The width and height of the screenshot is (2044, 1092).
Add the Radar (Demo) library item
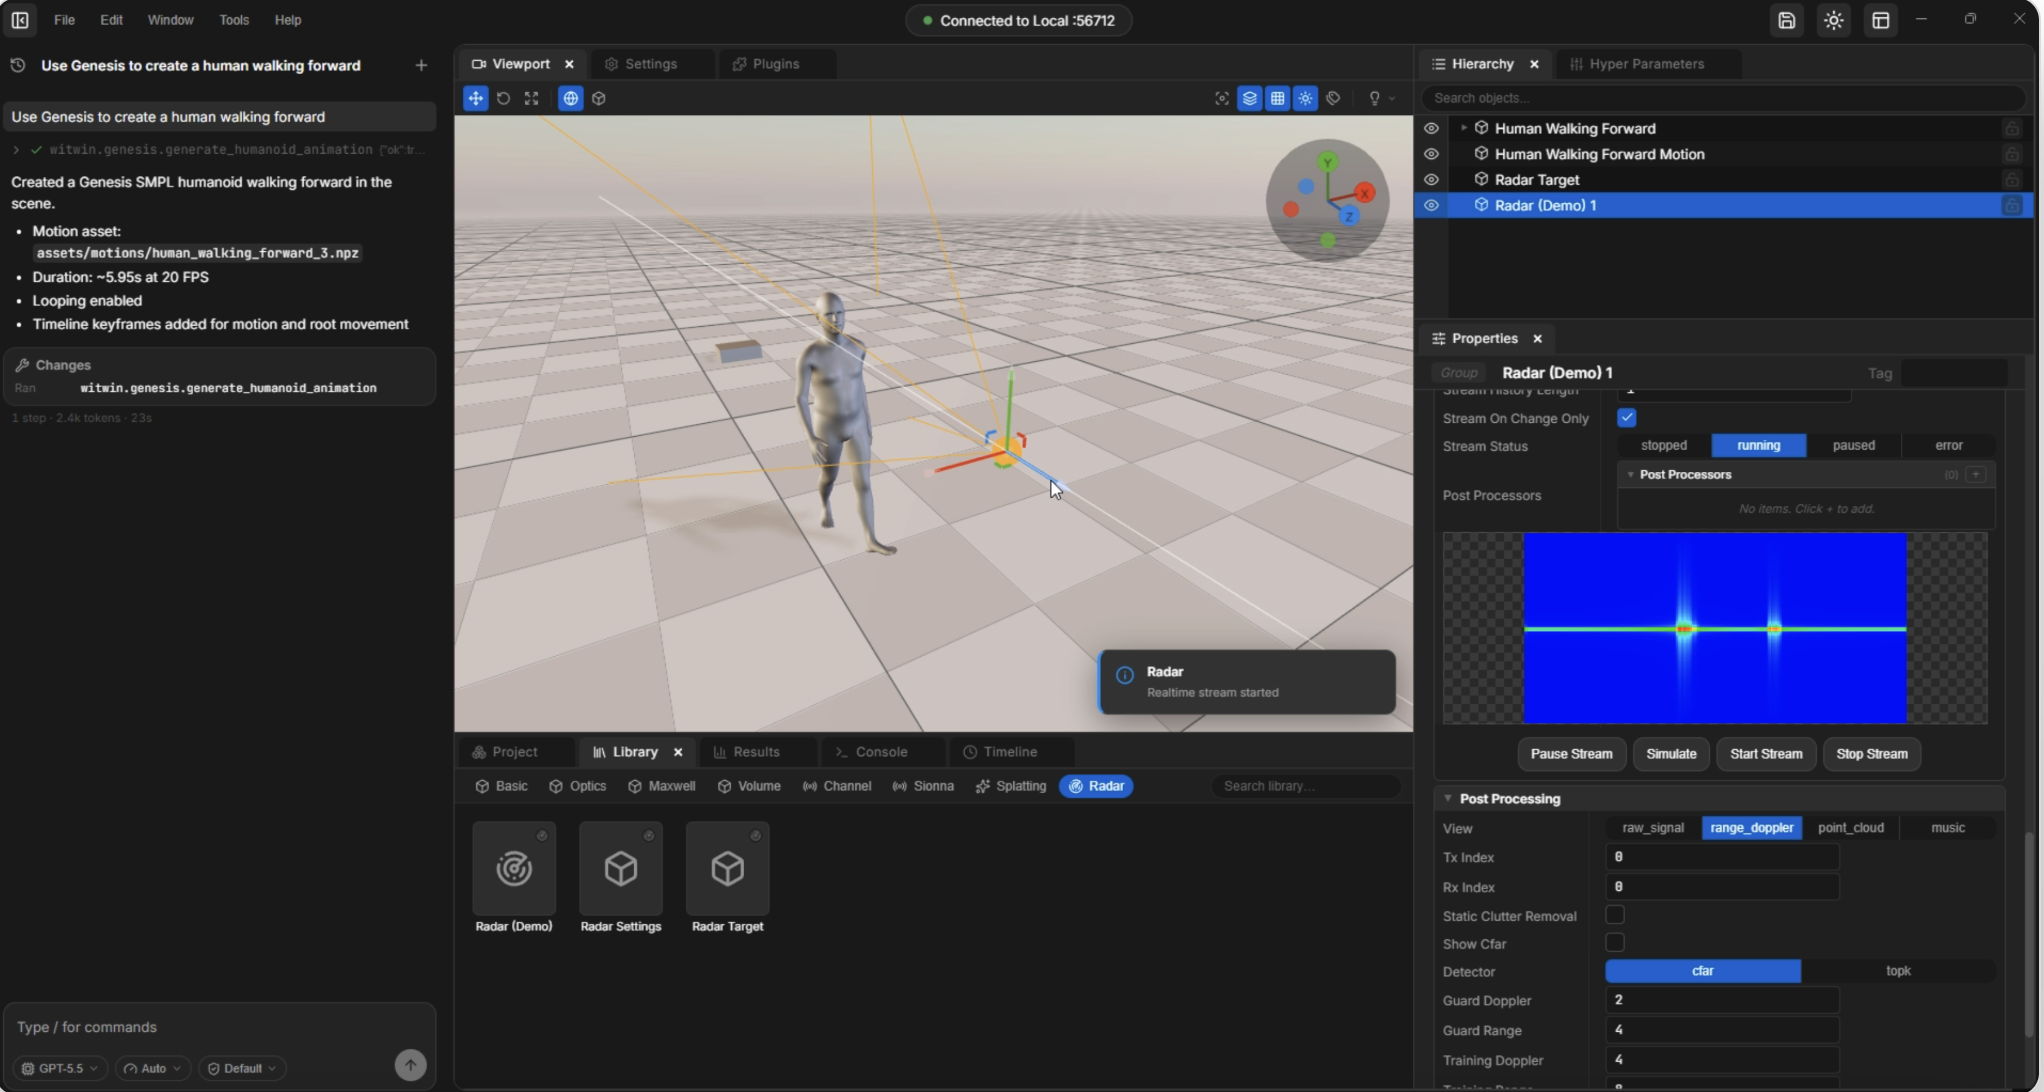click(x=514, y=878)
